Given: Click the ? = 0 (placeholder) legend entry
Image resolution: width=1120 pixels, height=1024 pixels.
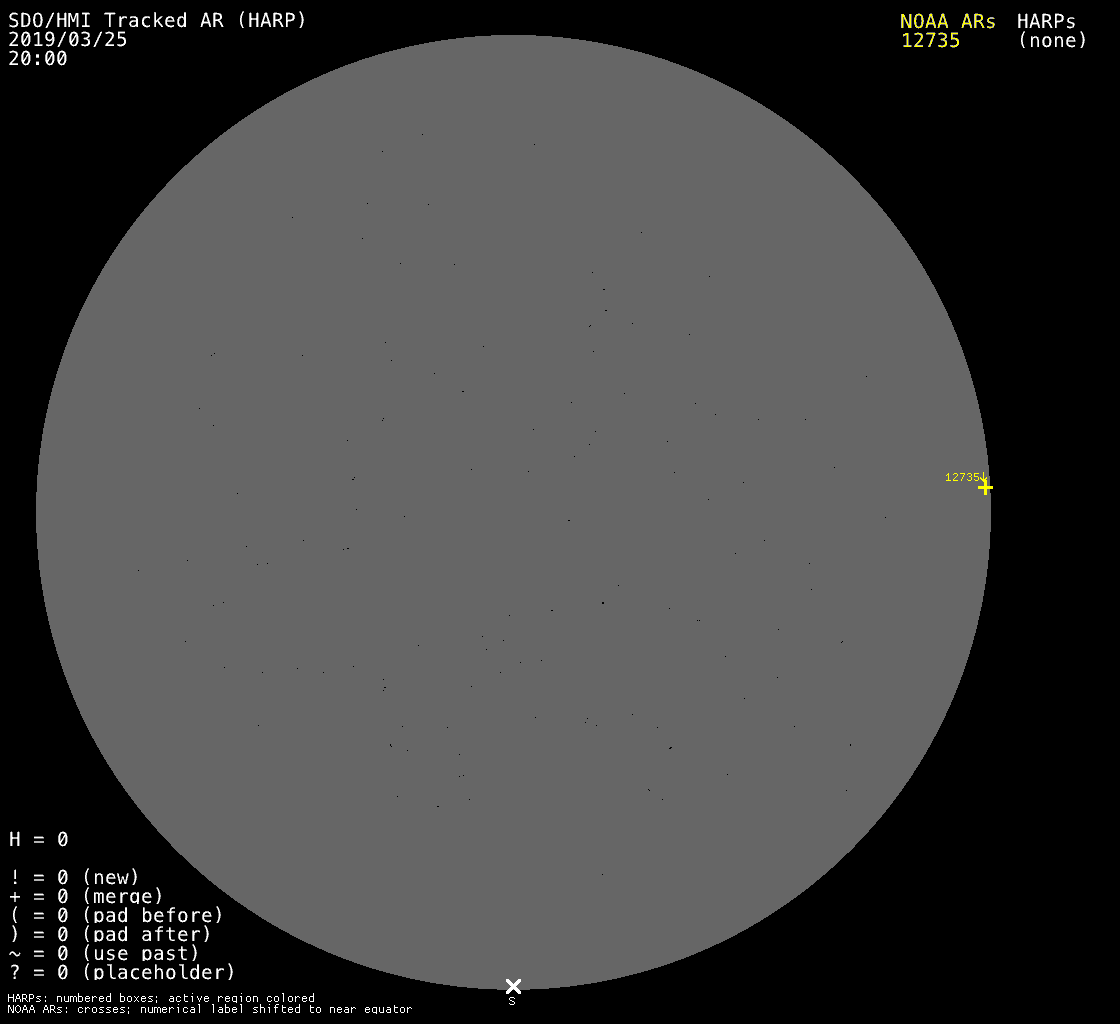Looking at the screenshot, I should tap(122, 972).
